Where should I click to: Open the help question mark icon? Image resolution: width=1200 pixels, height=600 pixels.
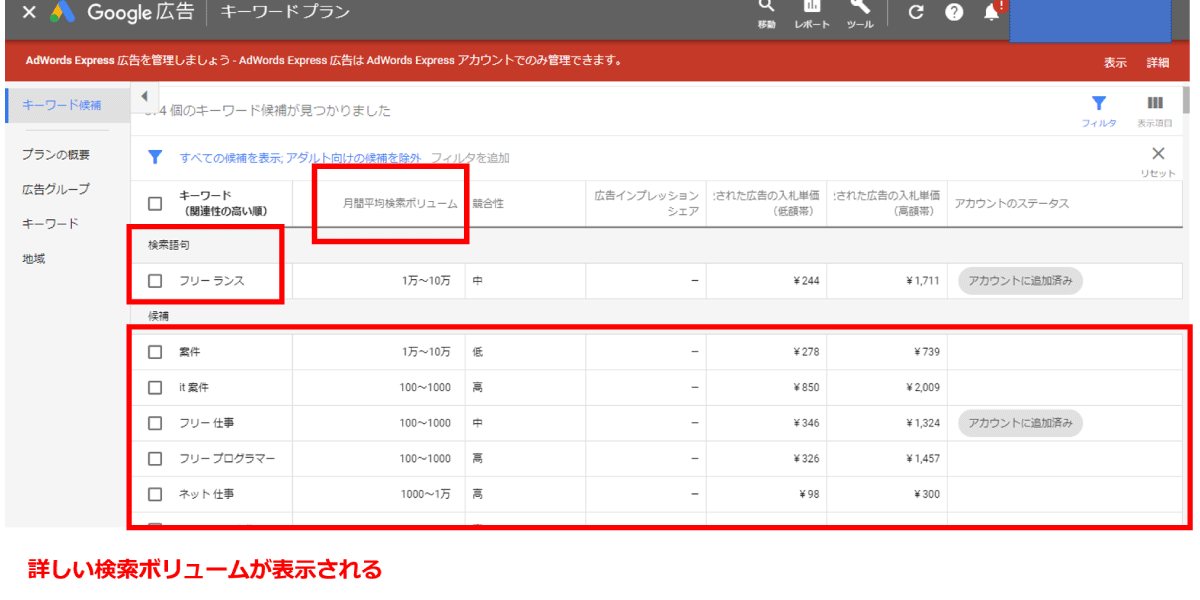coord(954,13)
